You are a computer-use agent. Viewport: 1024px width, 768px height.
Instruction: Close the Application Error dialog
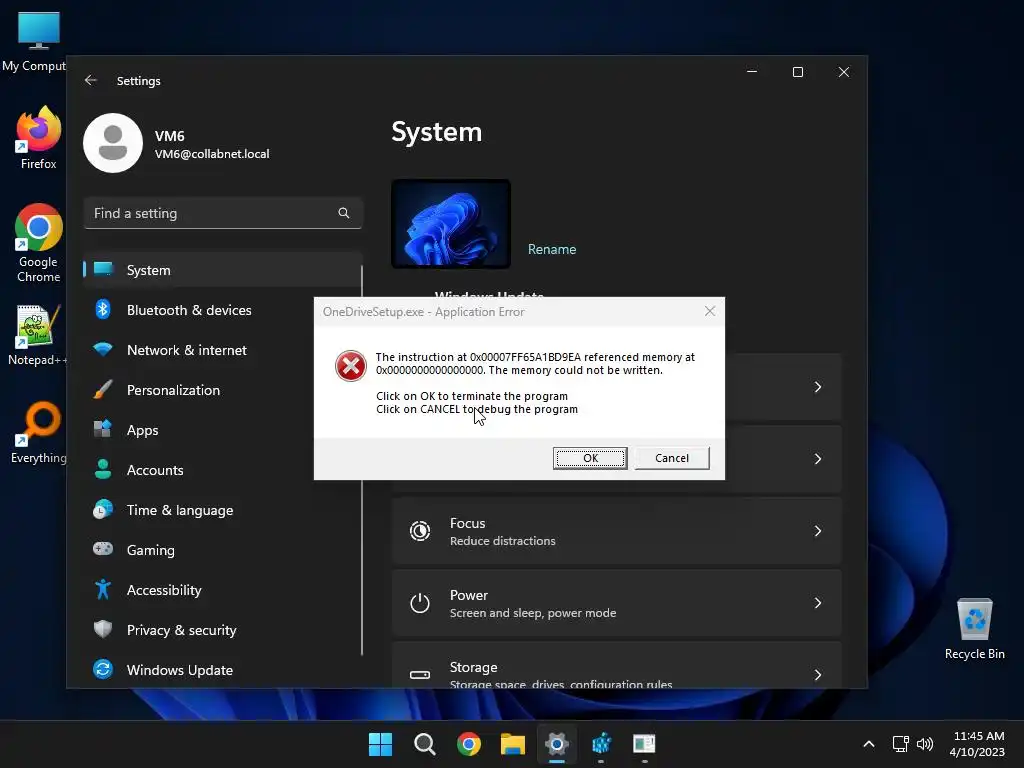(x=710, y=312)
